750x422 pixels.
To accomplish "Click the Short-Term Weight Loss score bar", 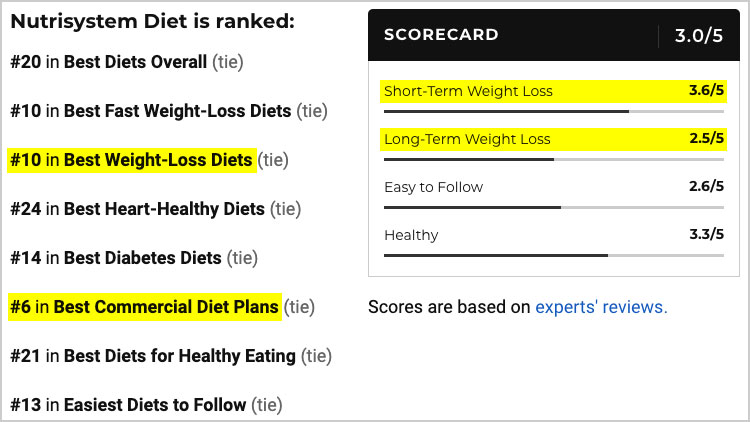I will coord(554,111).
